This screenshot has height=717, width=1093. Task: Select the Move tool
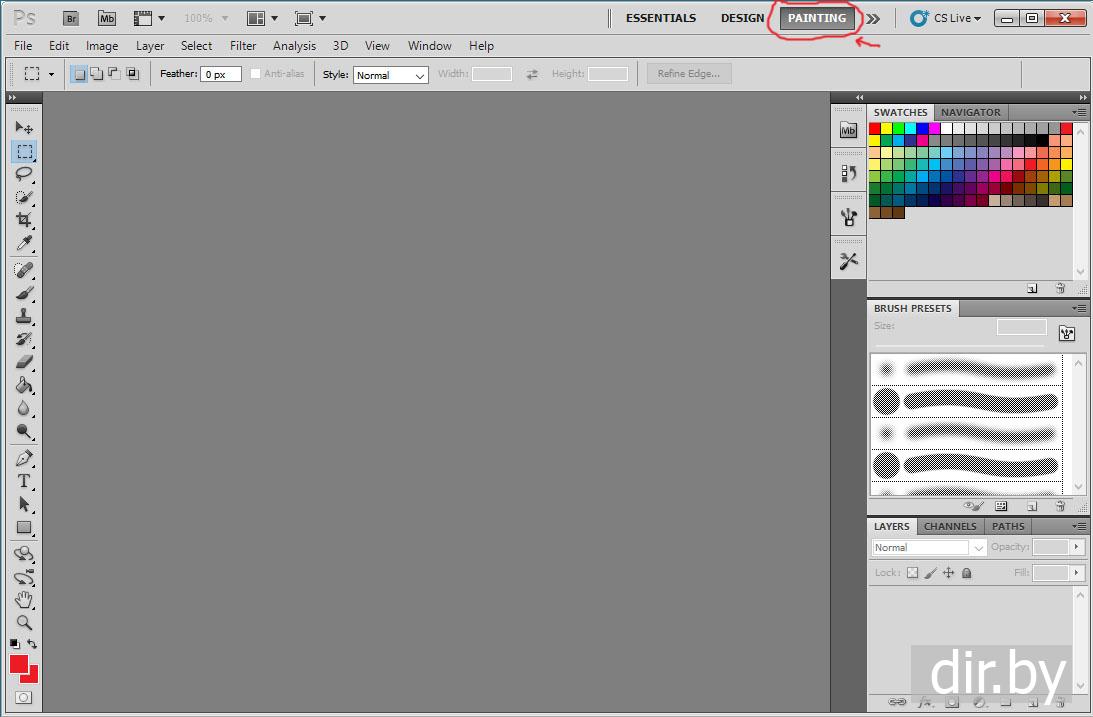[24, 128]
